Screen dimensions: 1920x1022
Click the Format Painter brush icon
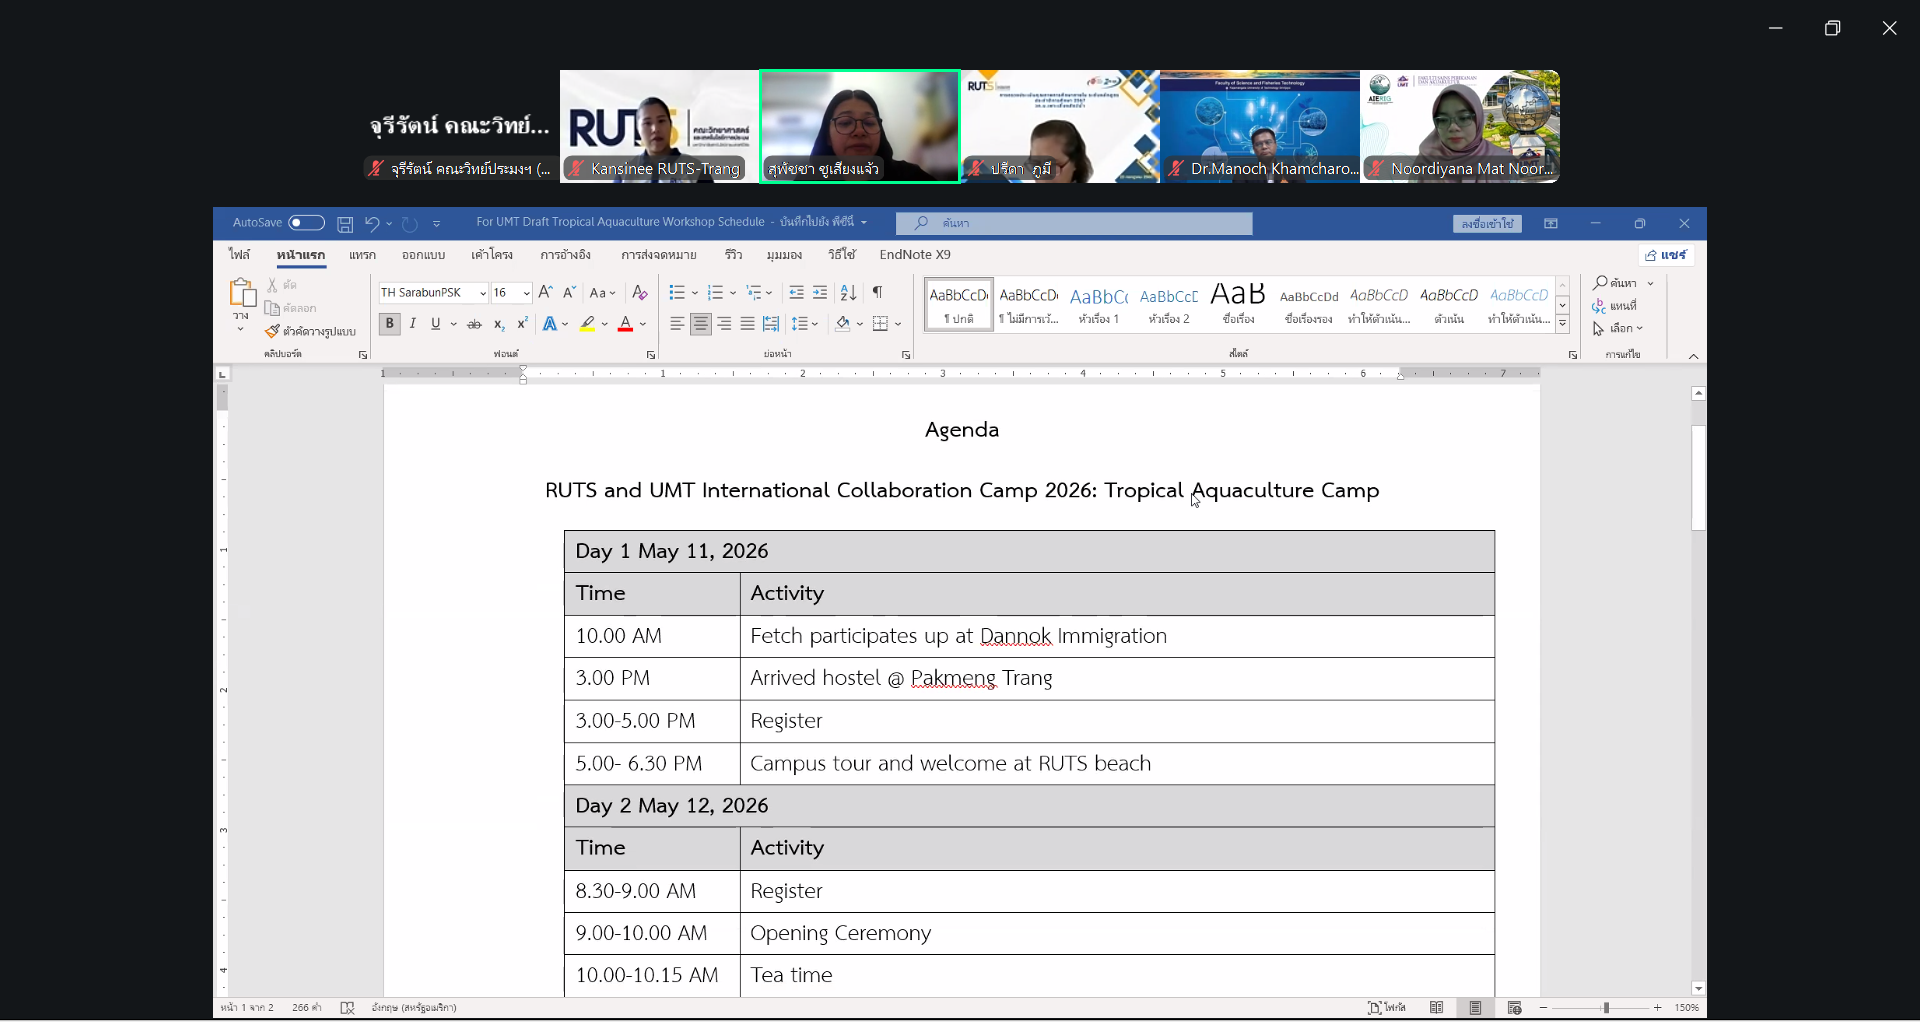click(x=272, y=331)
